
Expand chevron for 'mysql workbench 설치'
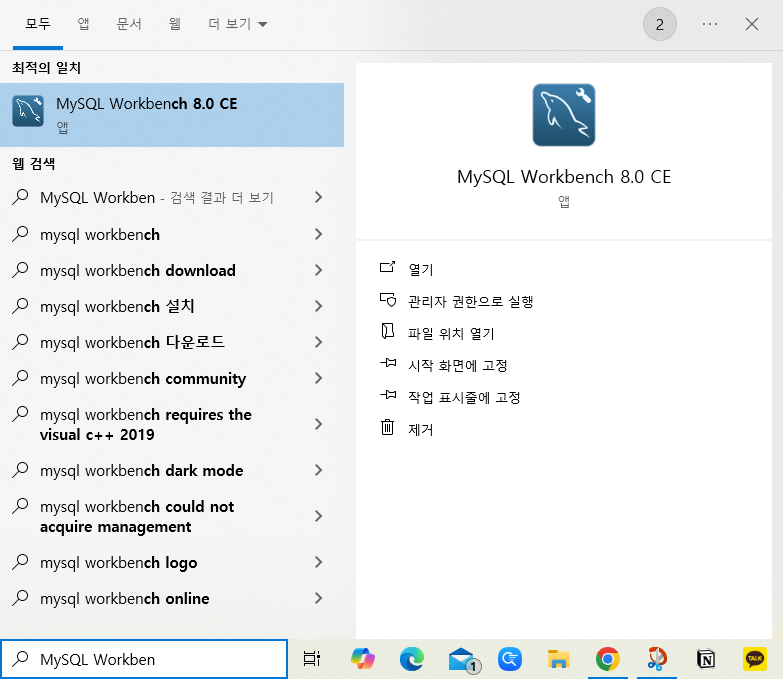point(319,306)
